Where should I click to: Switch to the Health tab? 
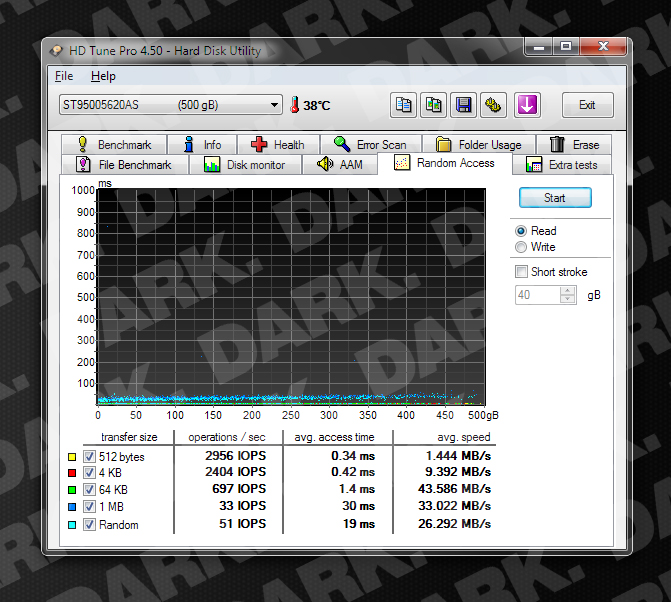(278, 145)
